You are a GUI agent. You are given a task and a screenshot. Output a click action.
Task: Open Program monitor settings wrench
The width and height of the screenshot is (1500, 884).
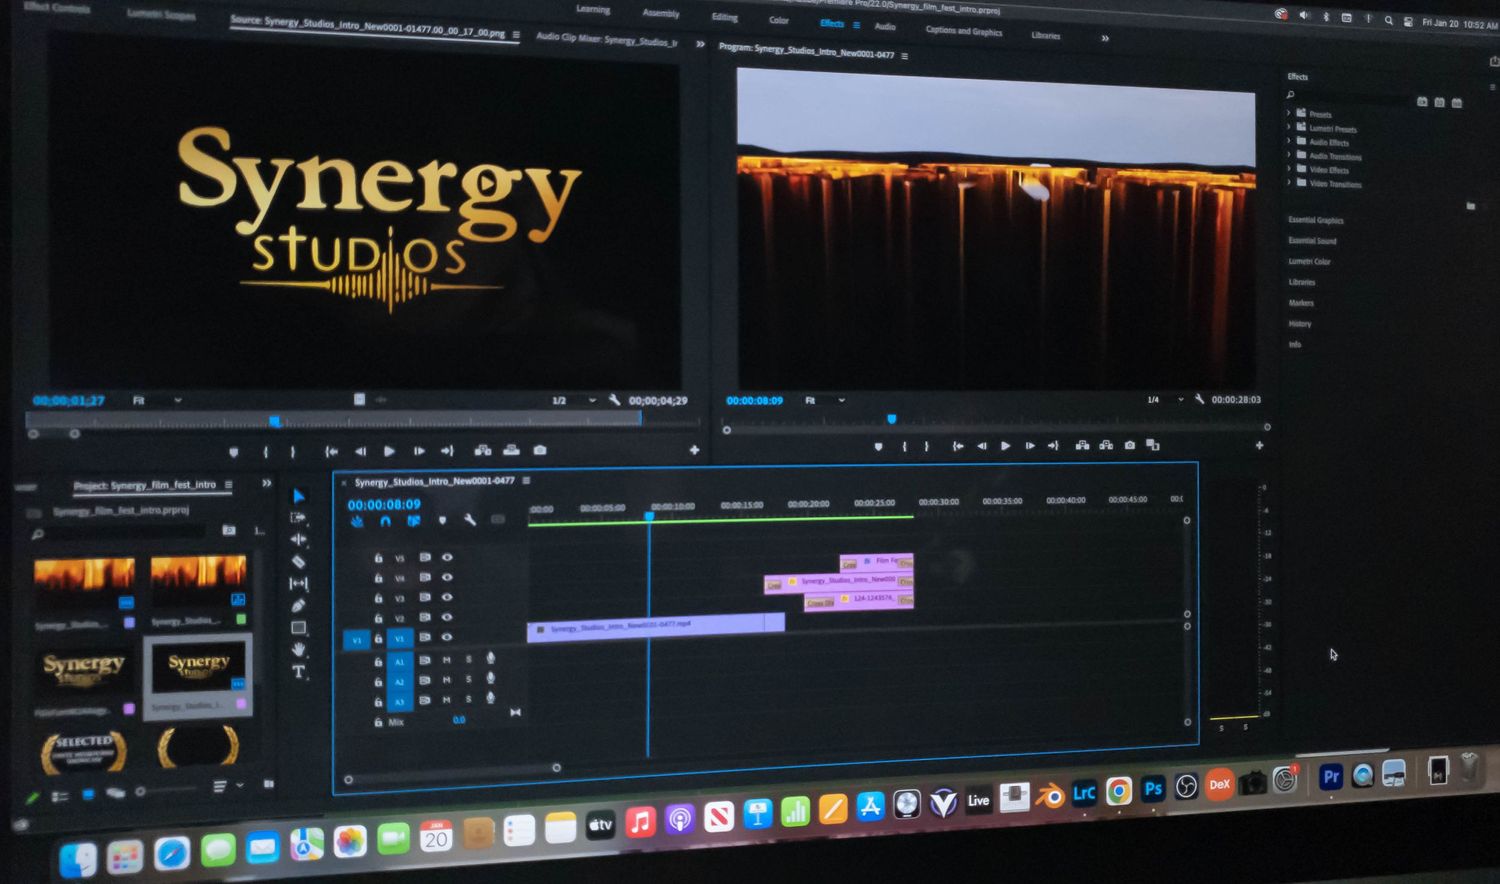pyautogui.click(x=1199, y=400)
